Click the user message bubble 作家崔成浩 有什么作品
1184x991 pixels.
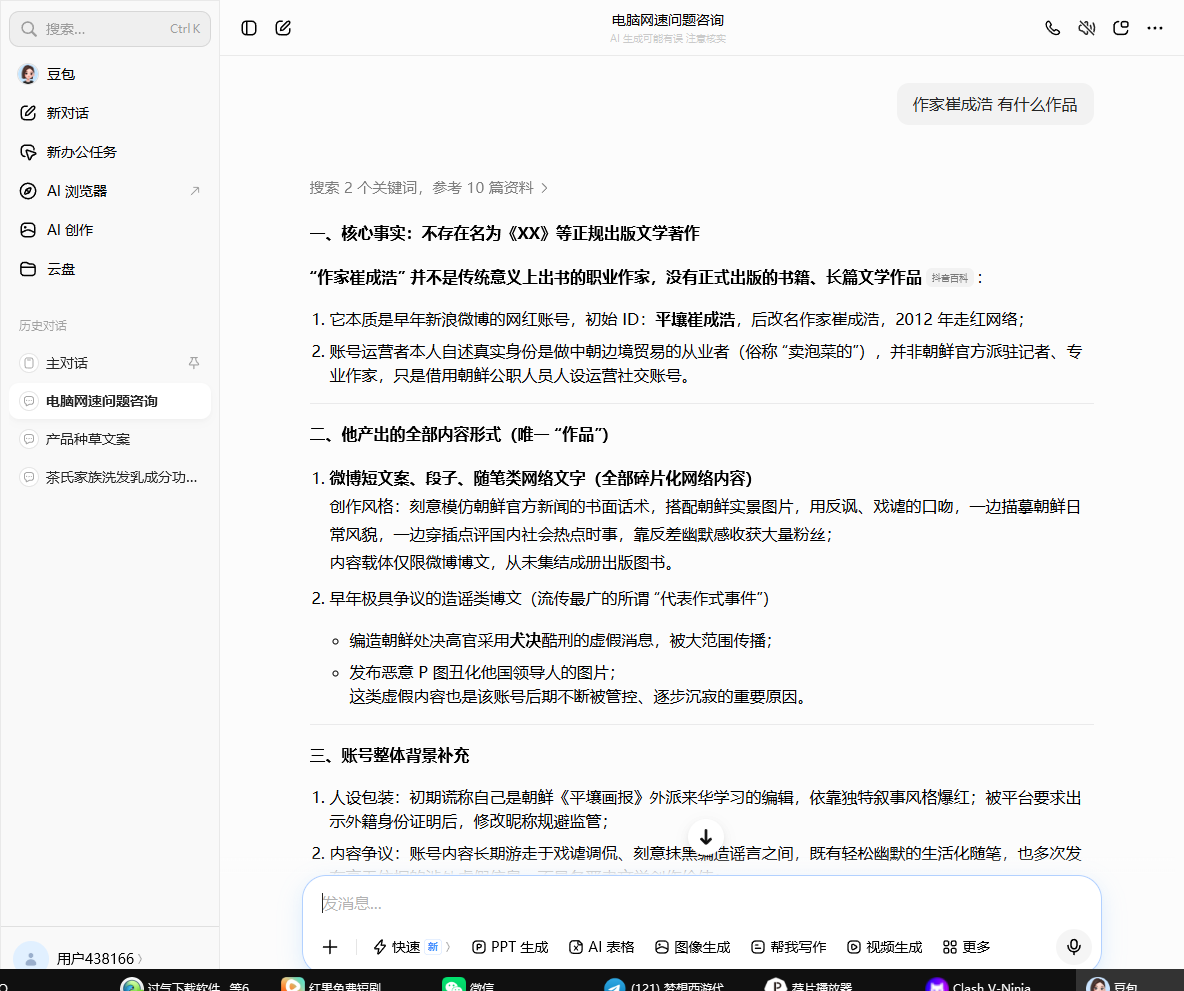[x=994, y=104]
